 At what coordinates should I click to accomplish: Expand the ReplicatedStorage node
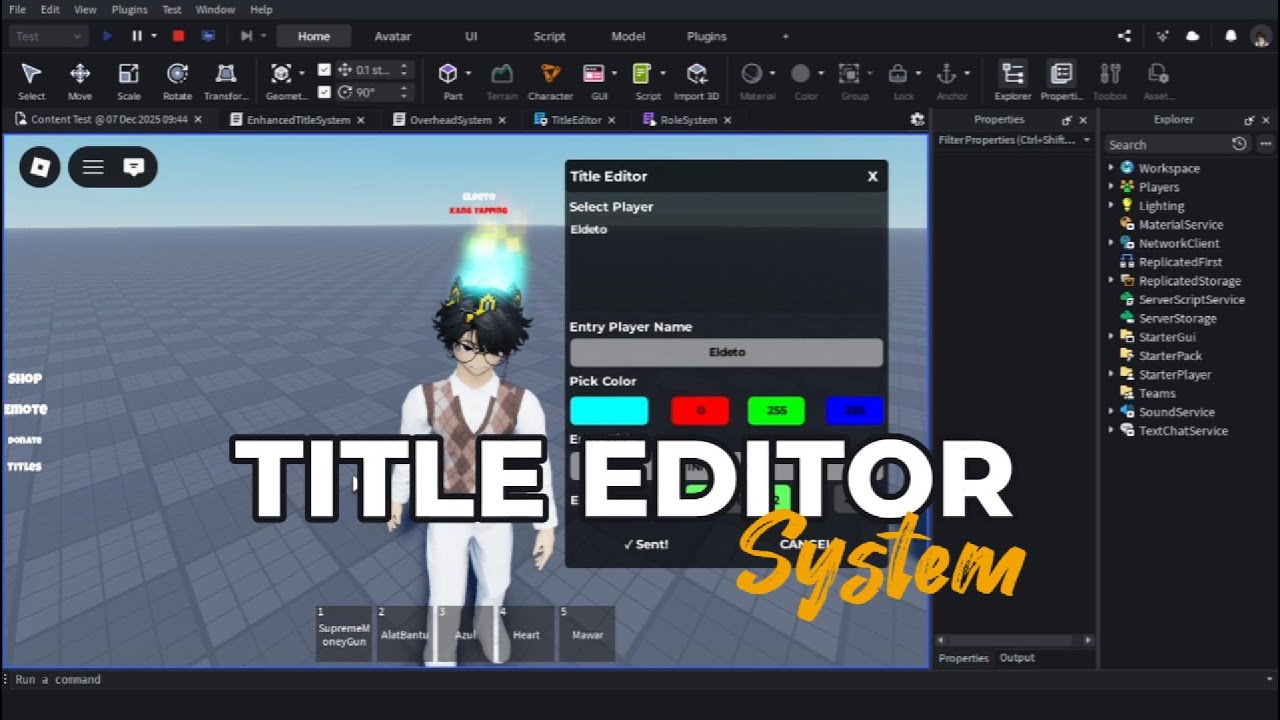pos(1111,281)
